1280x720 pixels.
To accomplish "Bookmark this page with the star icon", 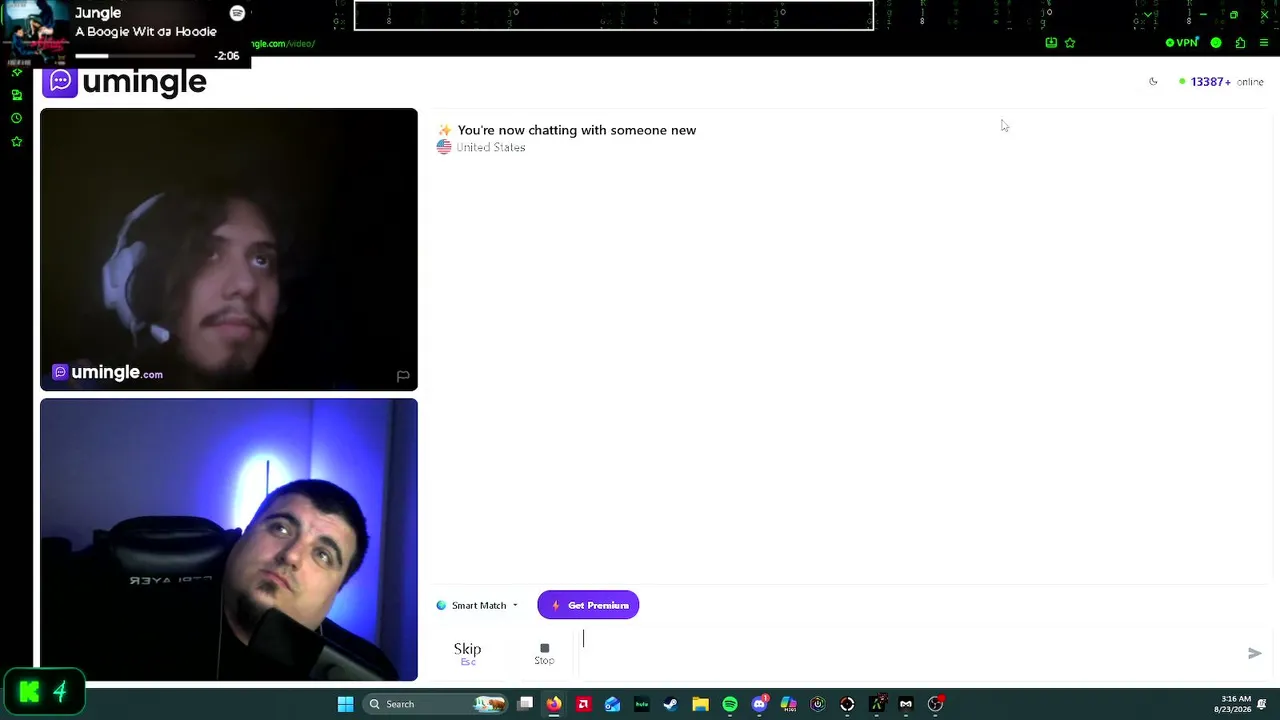I will pos(1070,43).
